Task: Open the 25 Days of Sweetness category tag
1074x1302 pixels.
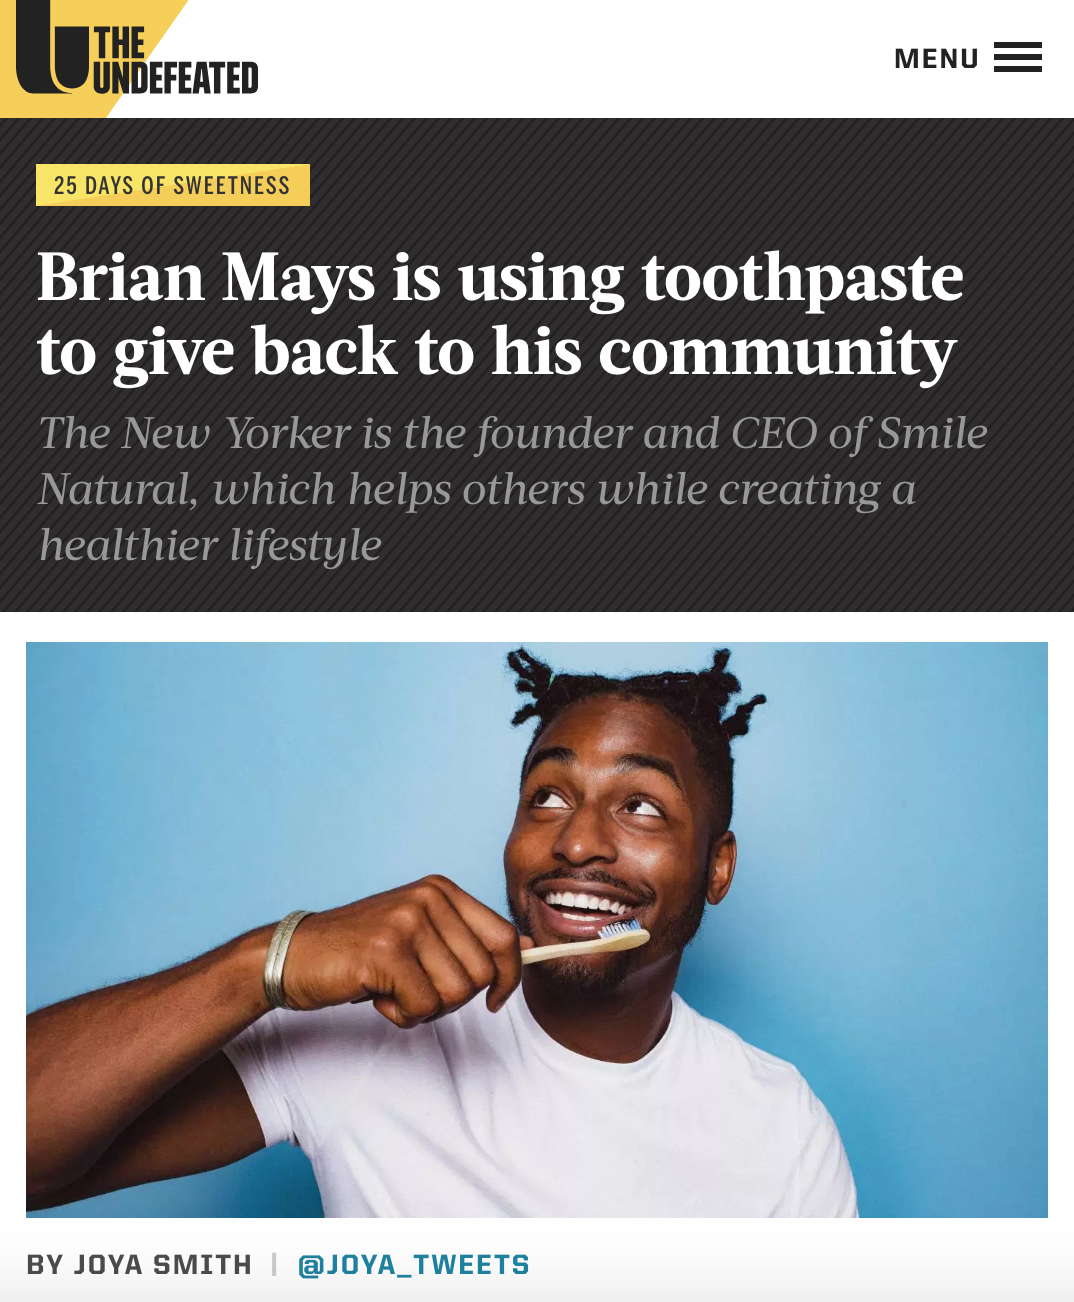Action: click(173, 185)
